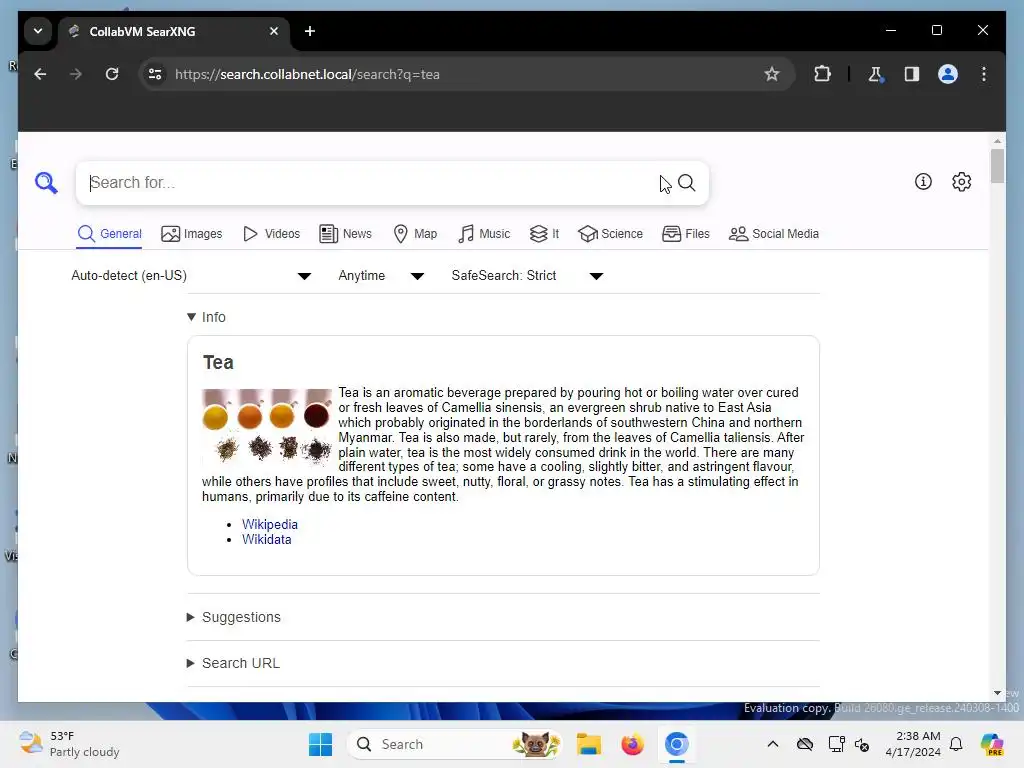Screen dimensions: 1024x768
Task: Open File Explorer from the taskbar
Action: (588, 744)
